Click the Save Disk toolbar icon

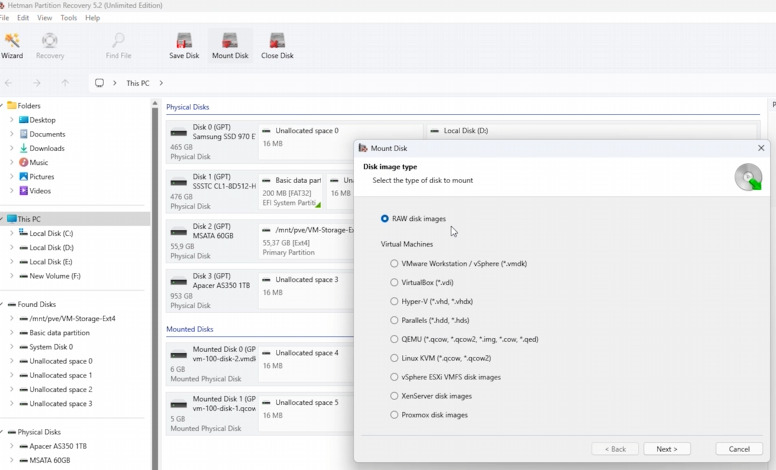(x=184, y=46)
